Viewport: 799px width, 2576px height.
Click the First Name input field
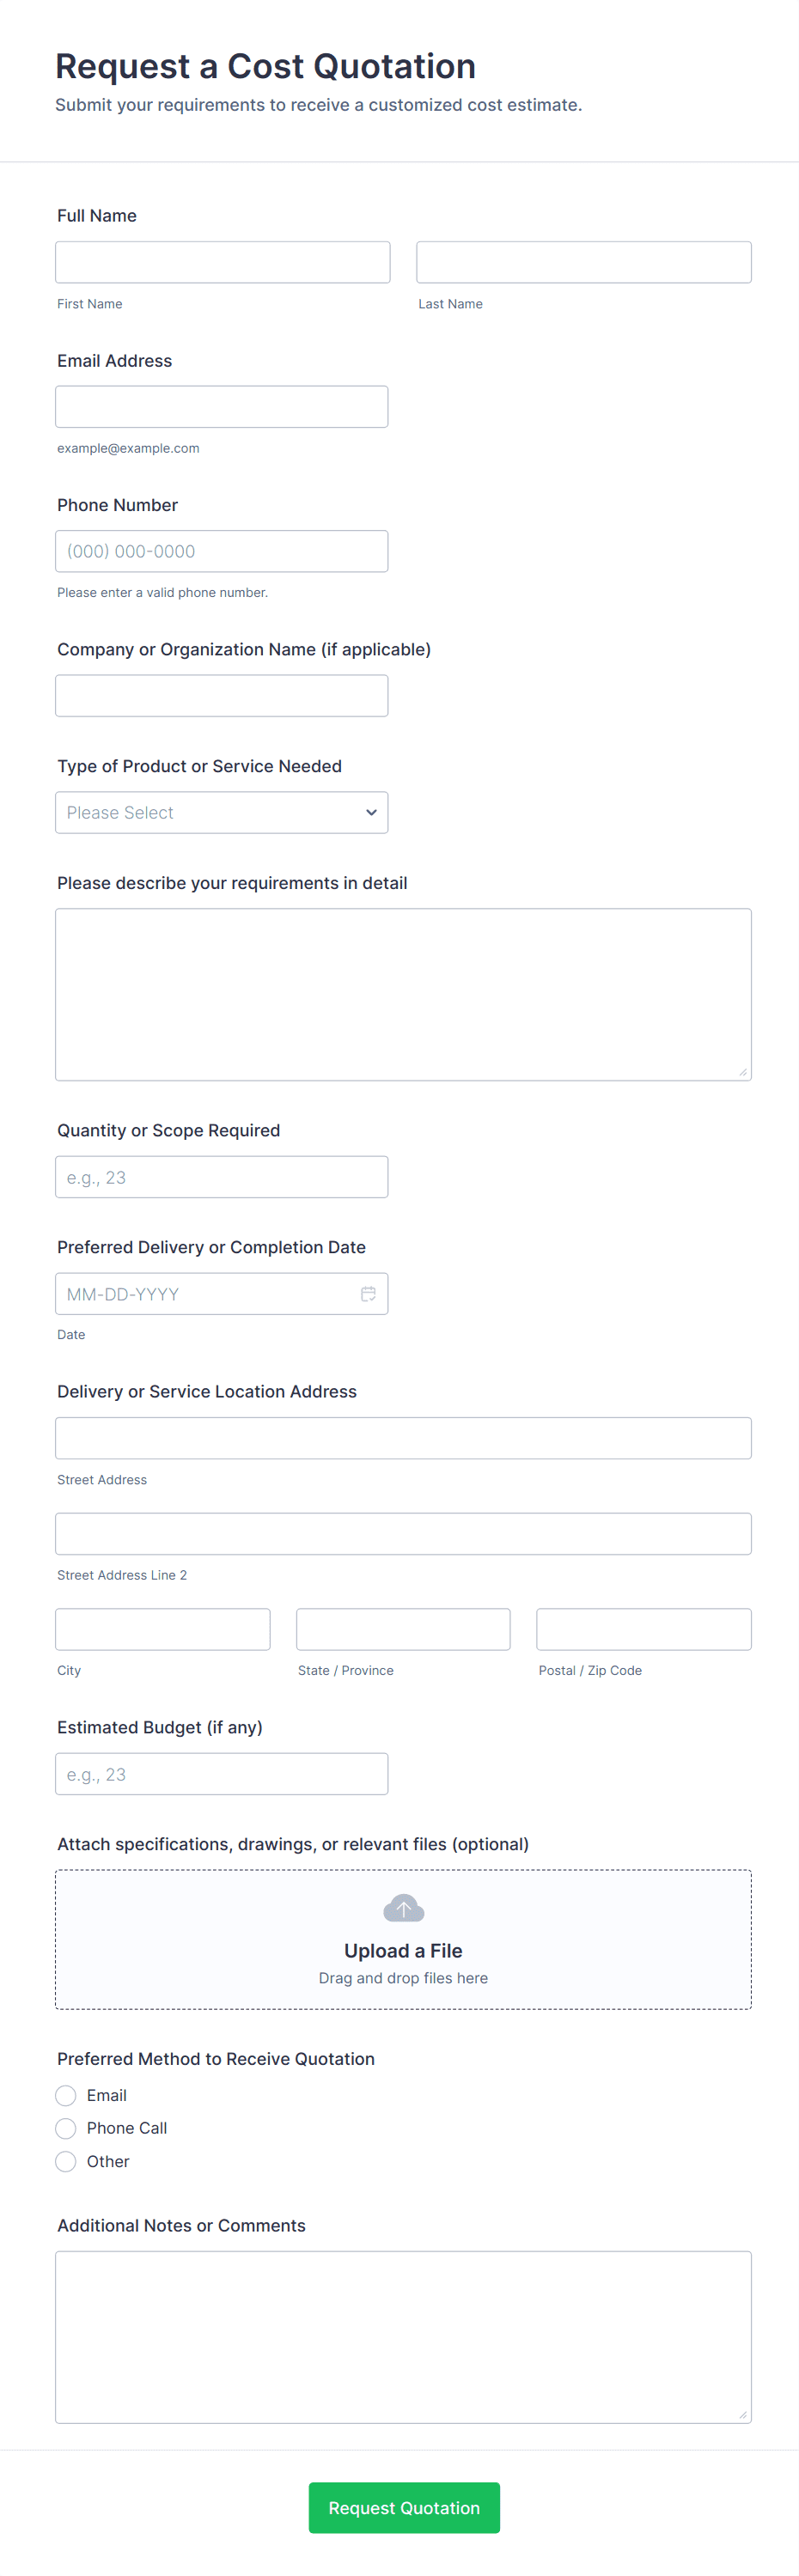point(222,262)
